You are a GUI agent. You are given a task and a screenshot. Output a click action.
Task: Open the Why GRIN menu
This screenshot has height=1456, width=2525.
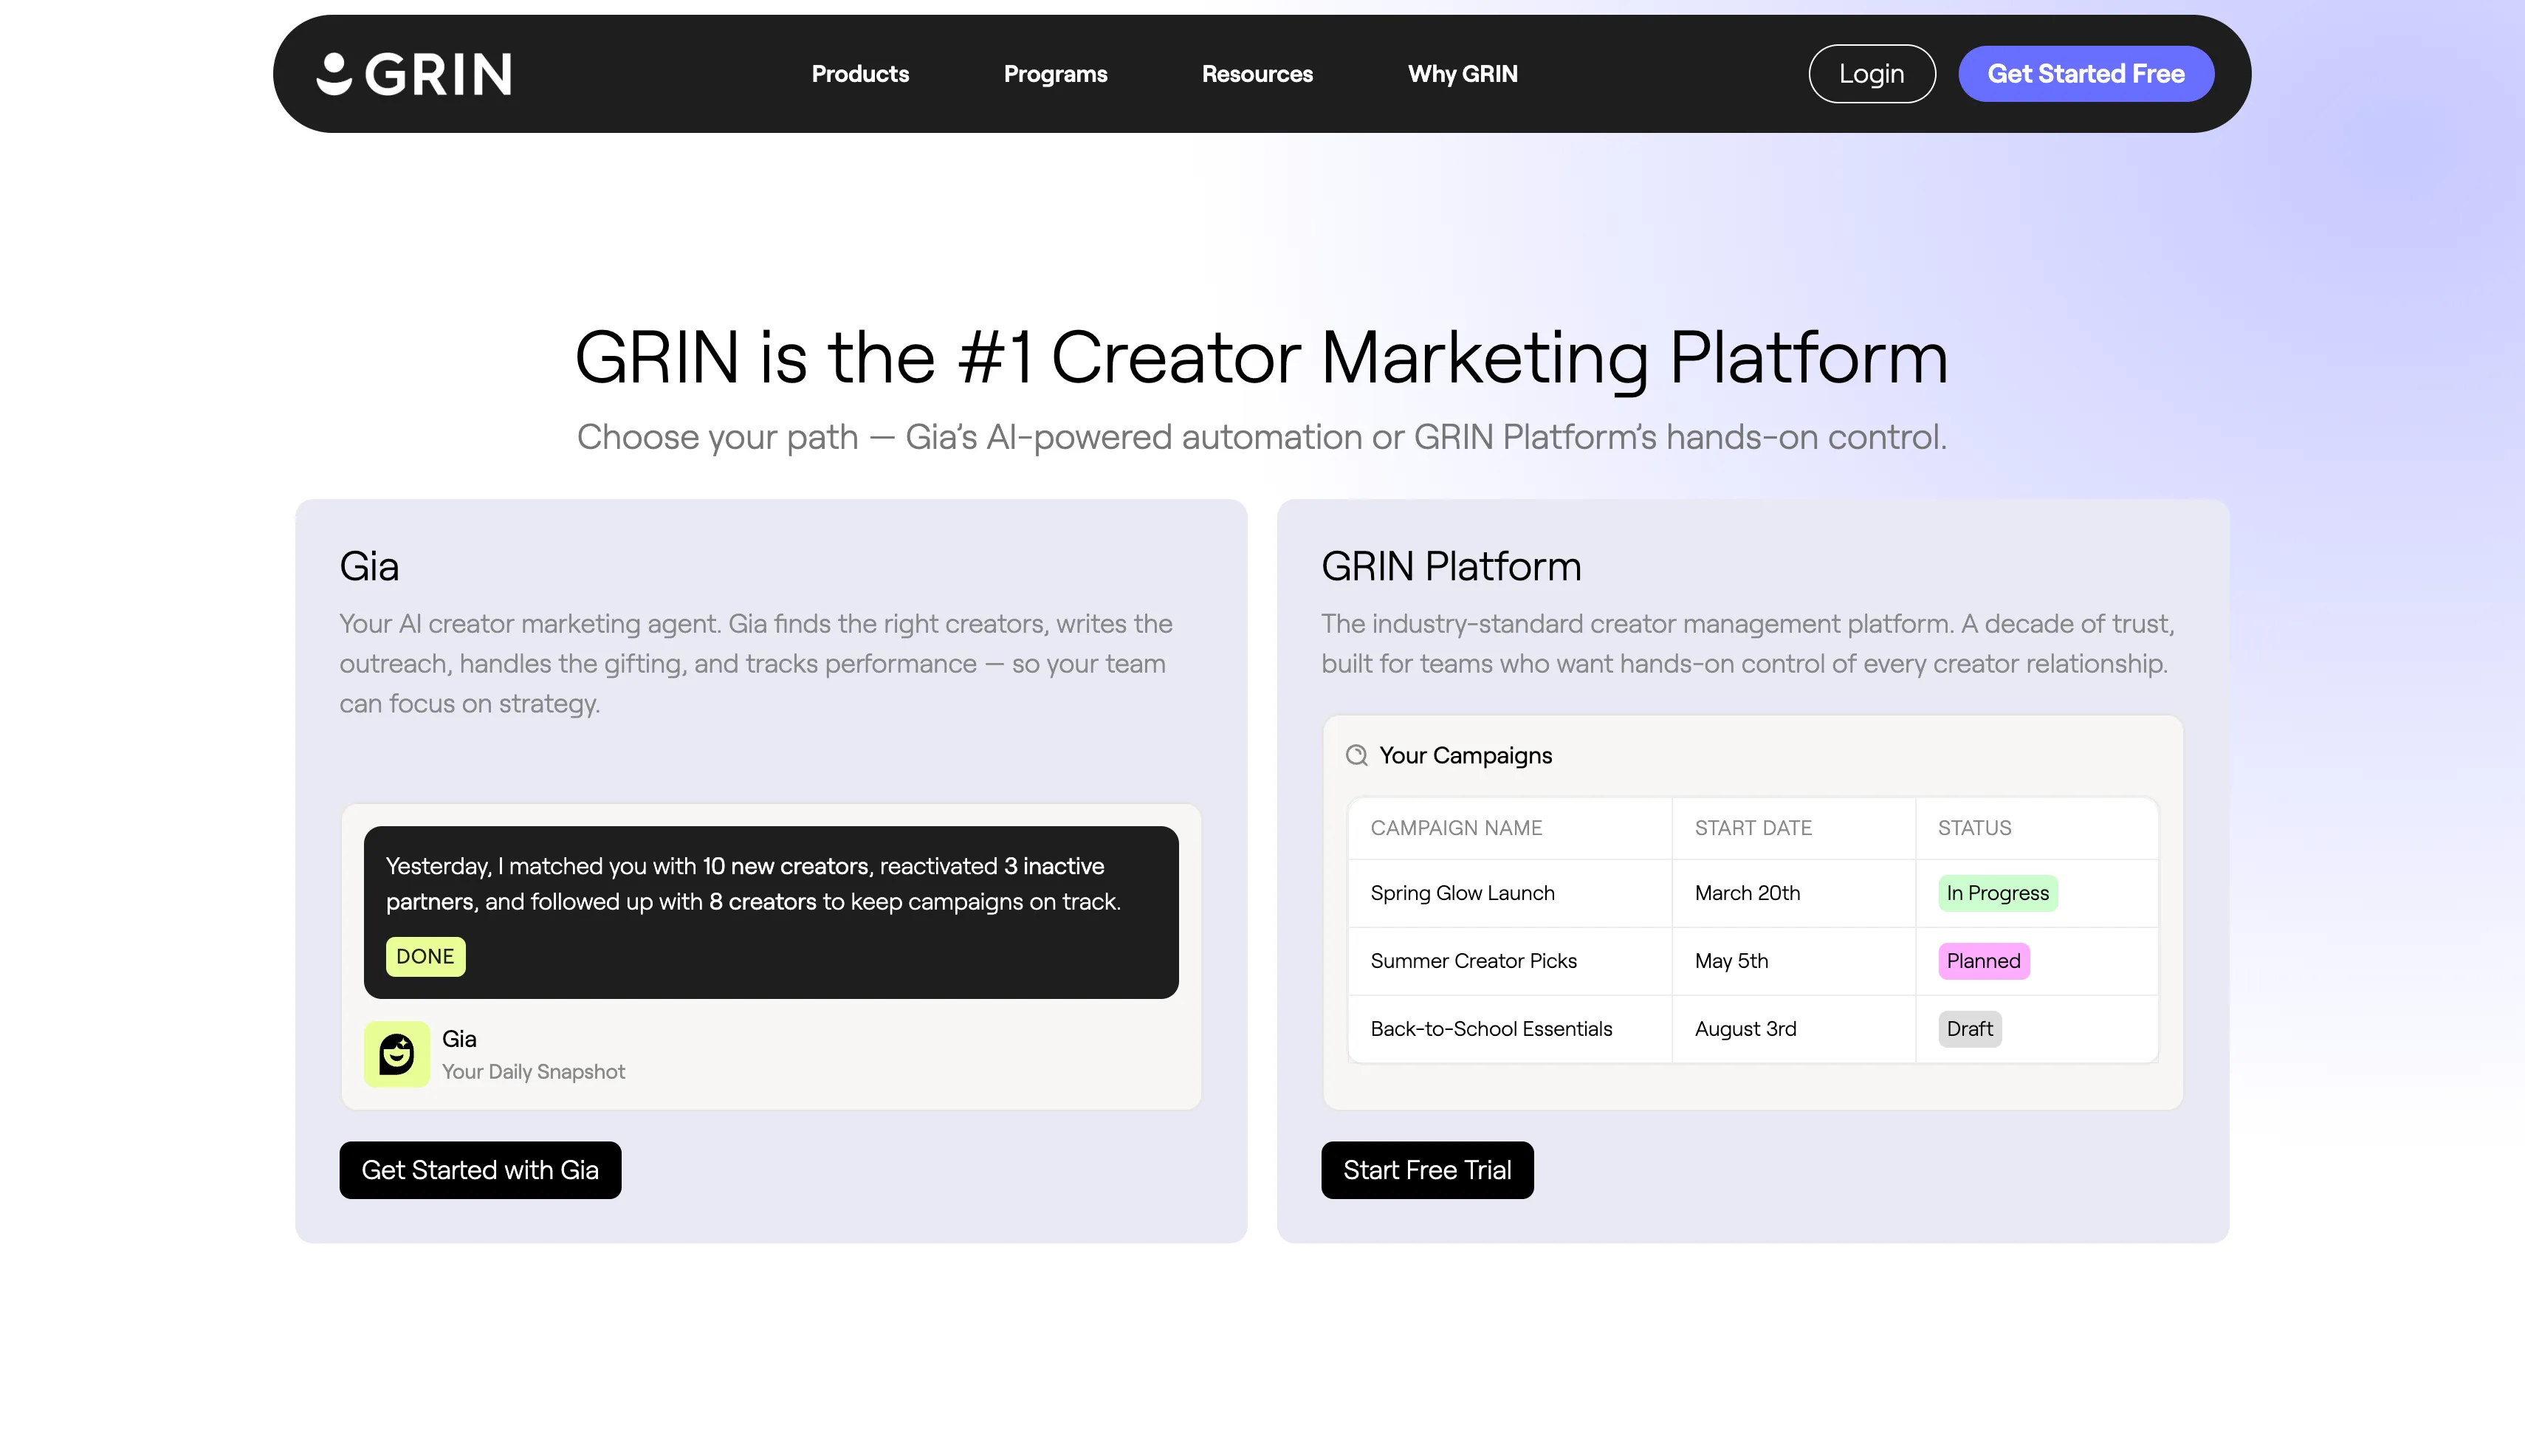(x=1462, y=74)
